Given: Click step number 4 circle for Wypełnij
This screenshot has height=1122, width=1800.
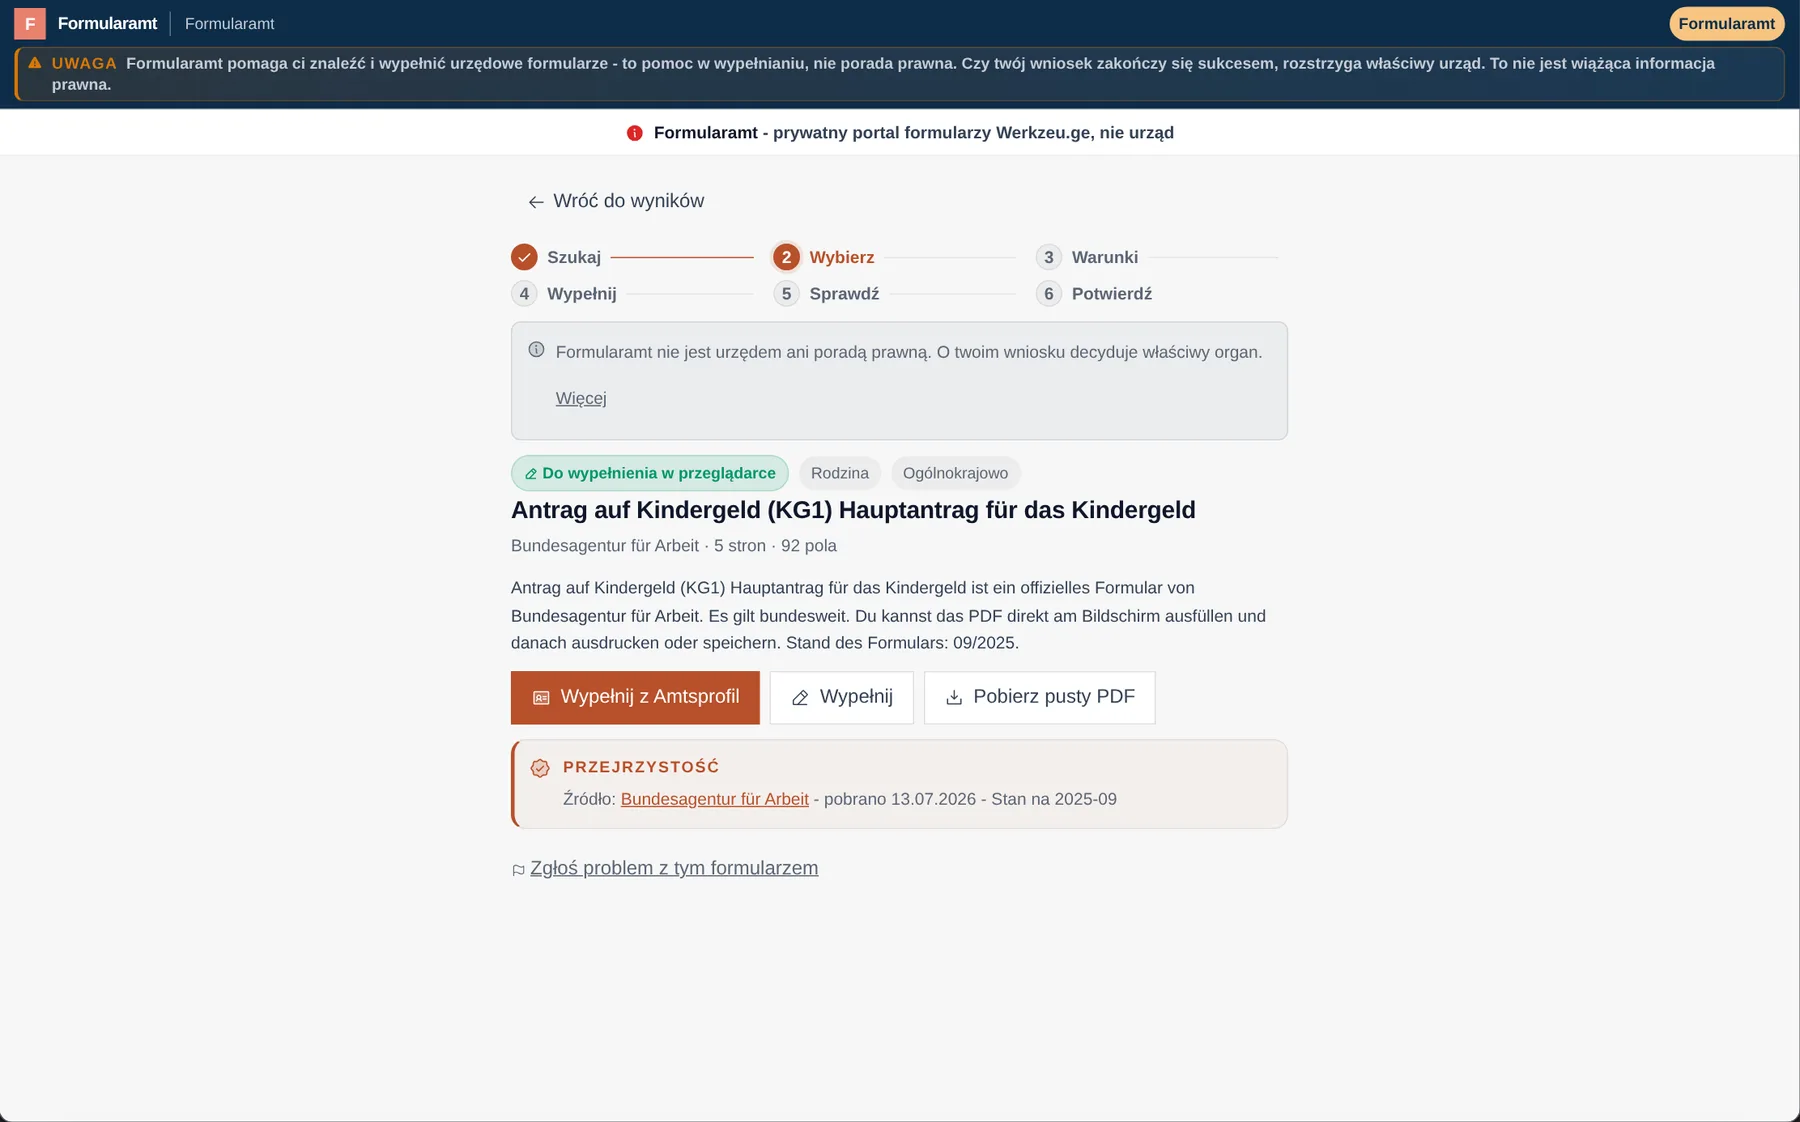Looking at the screenshot, I should (x=524, y=294).
